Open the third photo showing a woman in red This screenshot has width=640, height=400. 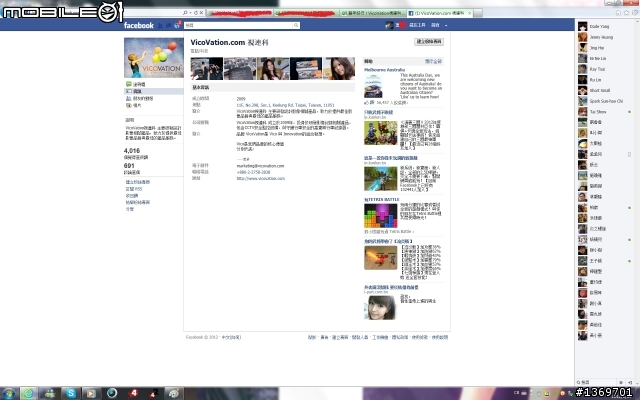273,69
